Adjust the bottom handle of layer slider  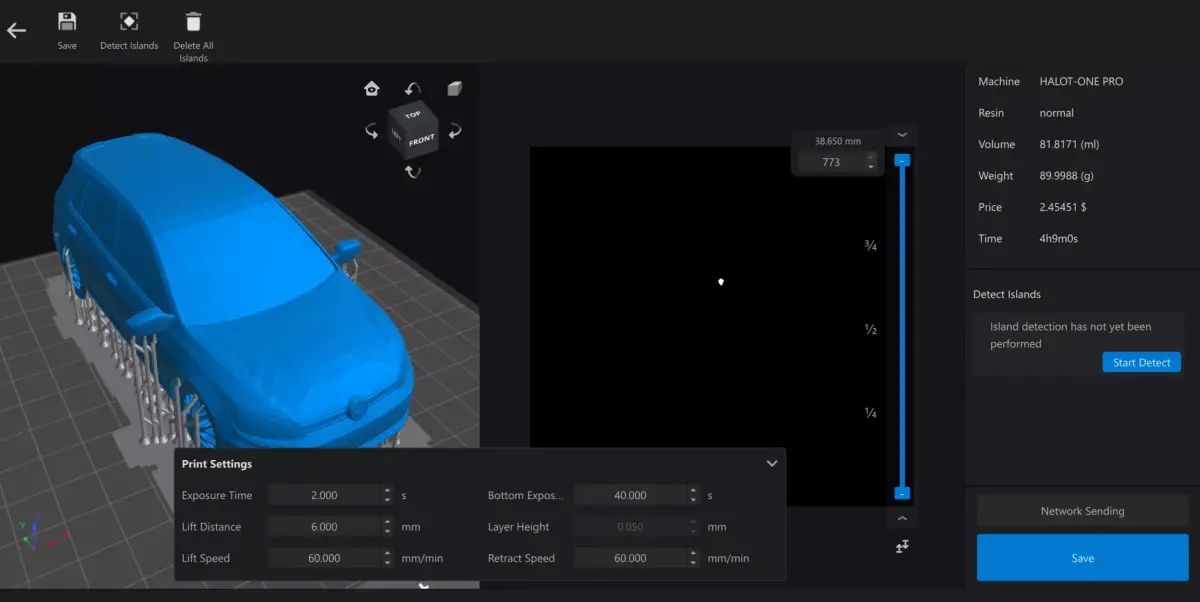pos(902,493)
